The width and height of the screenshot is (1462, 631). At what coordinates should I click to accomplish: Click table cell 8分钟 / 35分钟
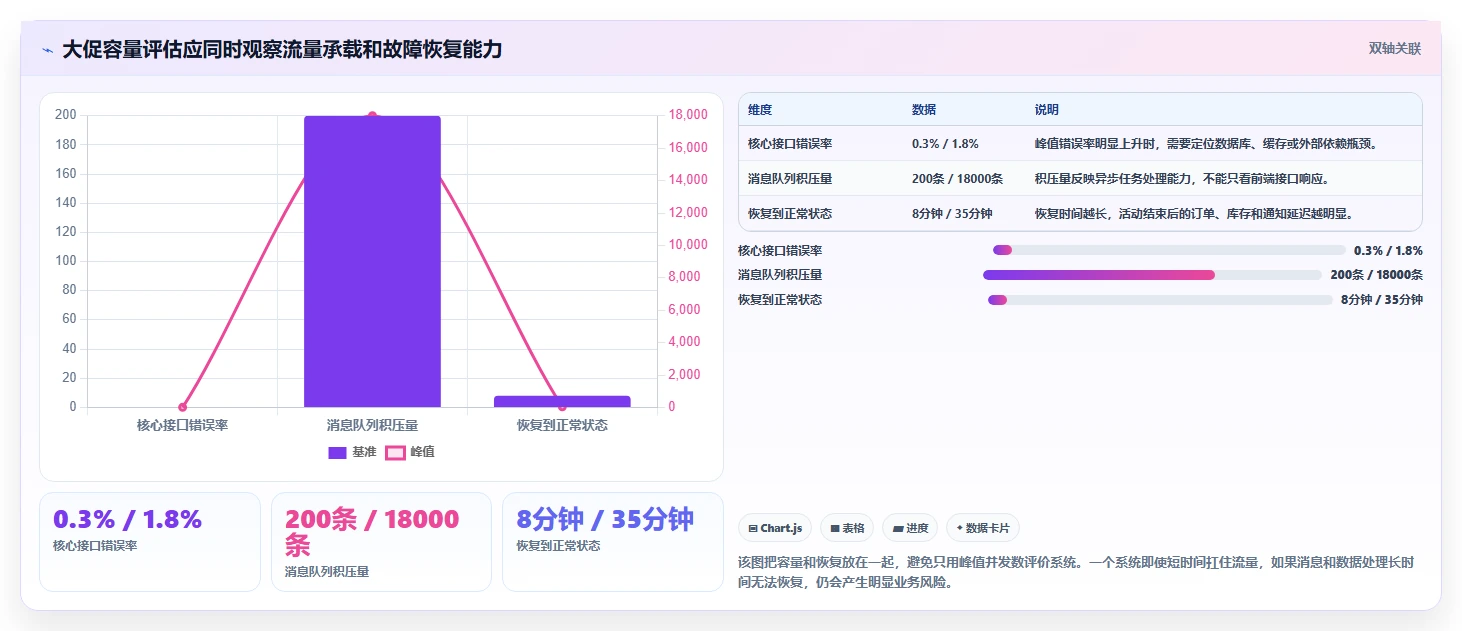click(952, 214)
